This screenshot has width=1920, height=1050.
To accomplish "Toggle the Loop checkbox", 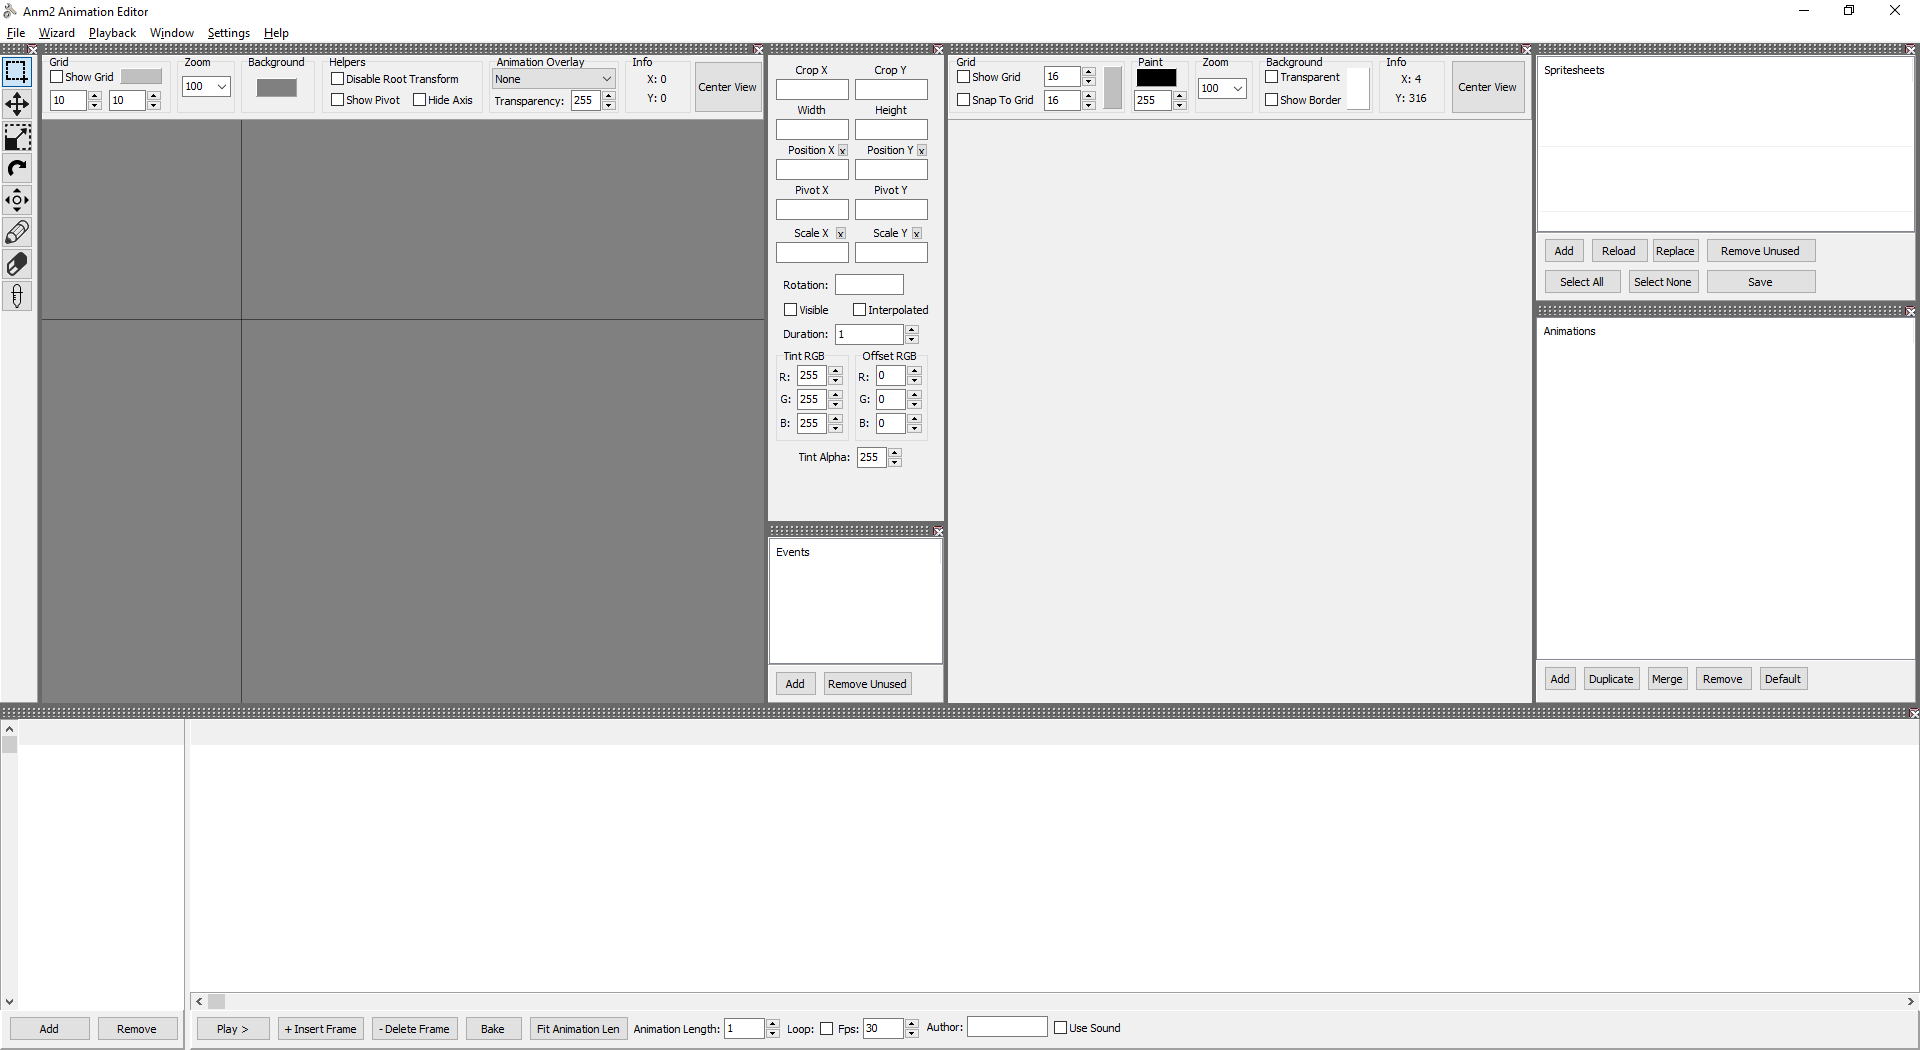I will point(826,1029).
